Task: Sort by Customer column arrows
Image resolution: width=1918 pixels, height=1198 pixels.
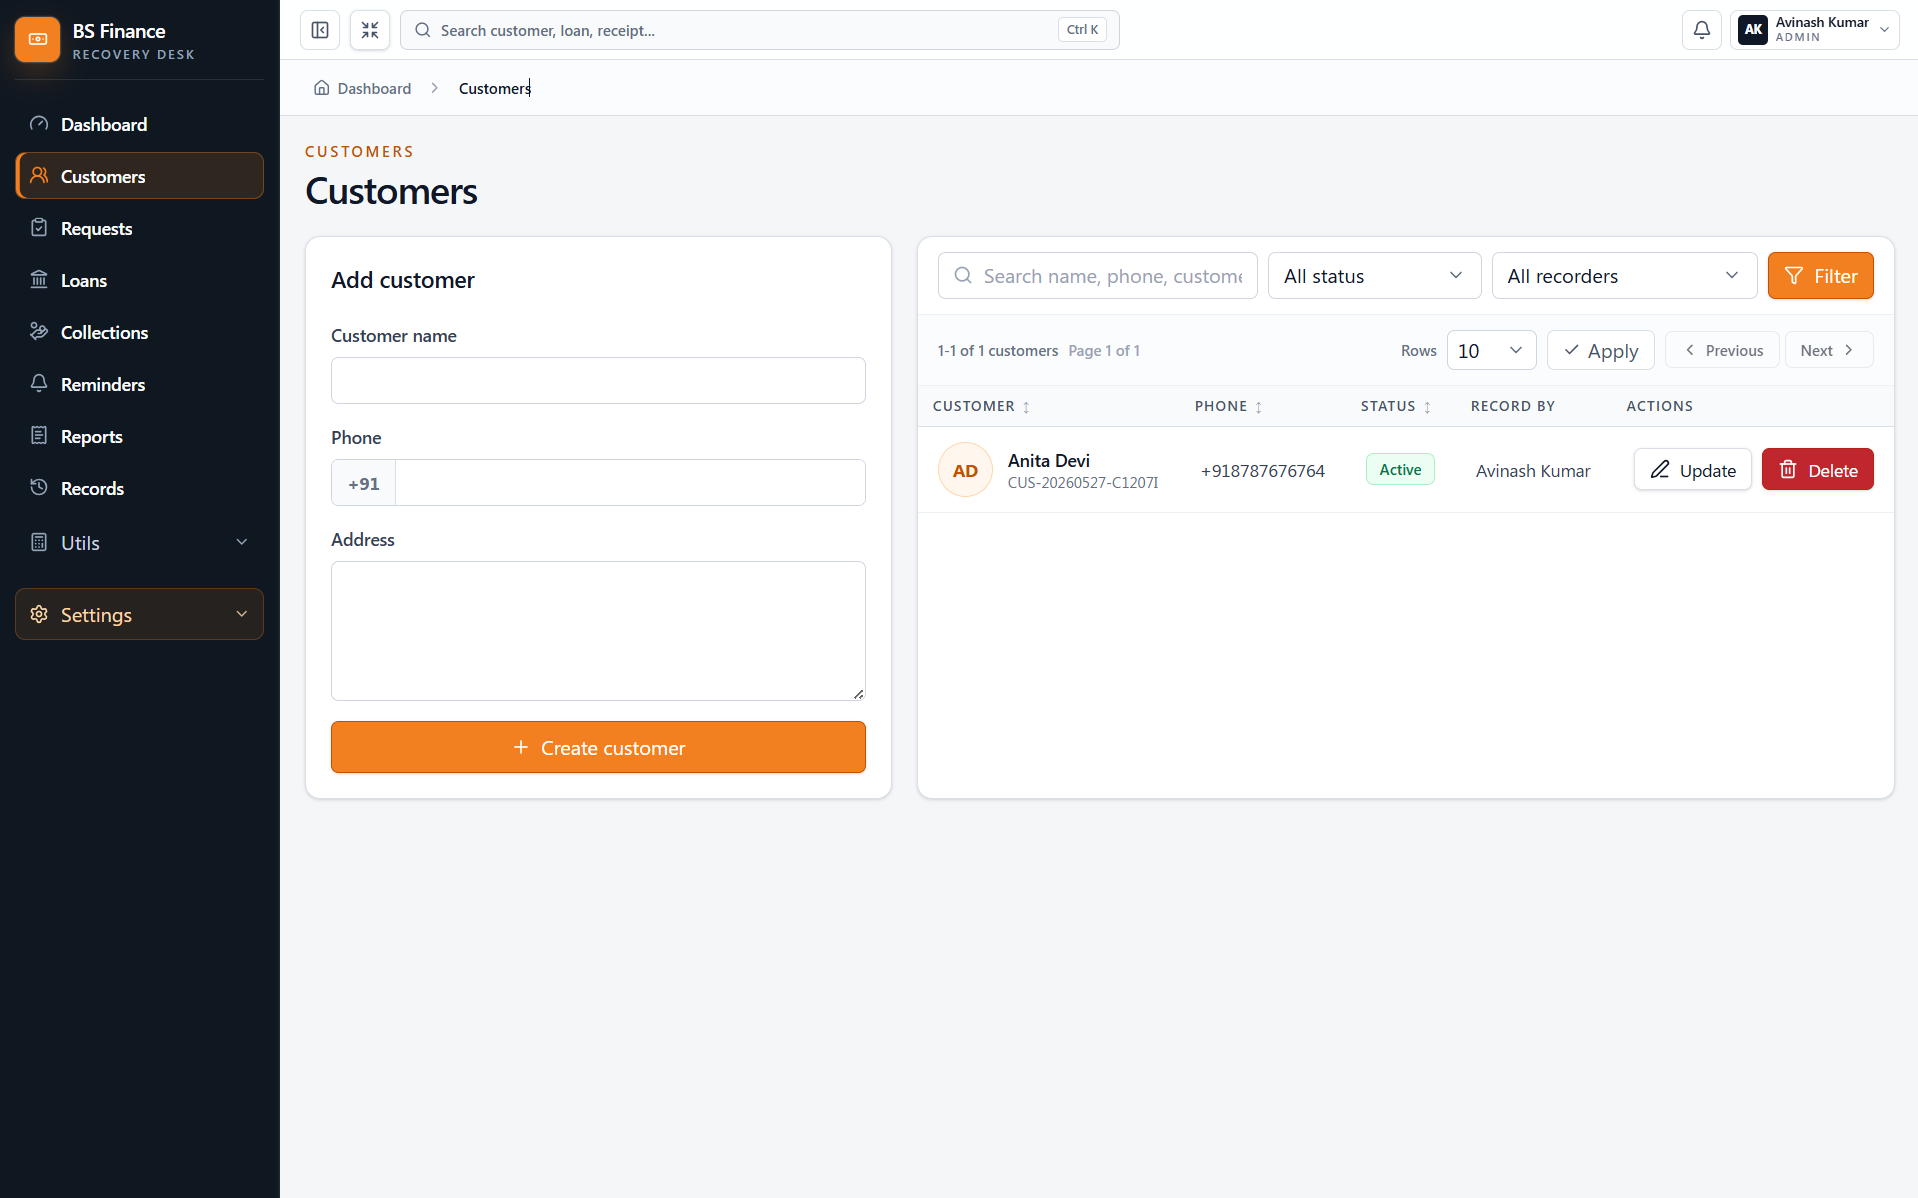Action: click(1026, 407)
